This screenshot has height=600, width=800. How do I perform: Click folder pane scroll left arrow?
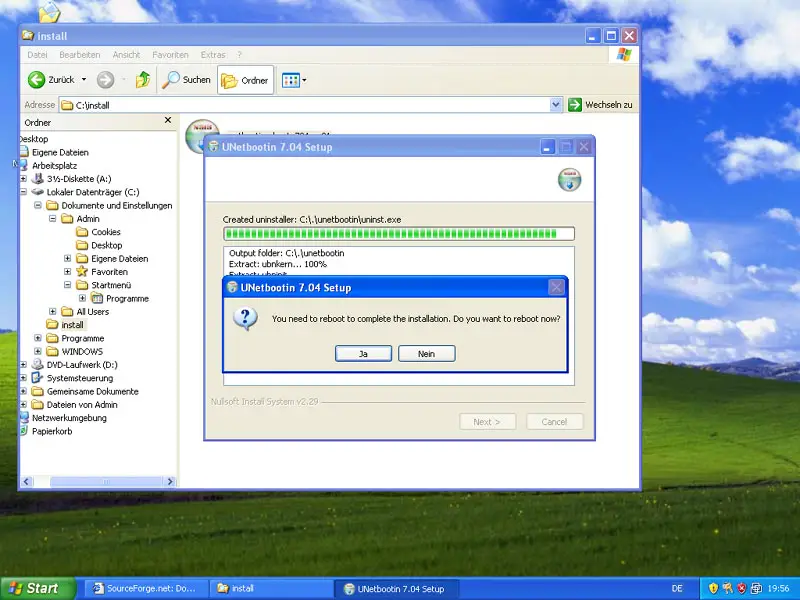click(x=27, y=482)
